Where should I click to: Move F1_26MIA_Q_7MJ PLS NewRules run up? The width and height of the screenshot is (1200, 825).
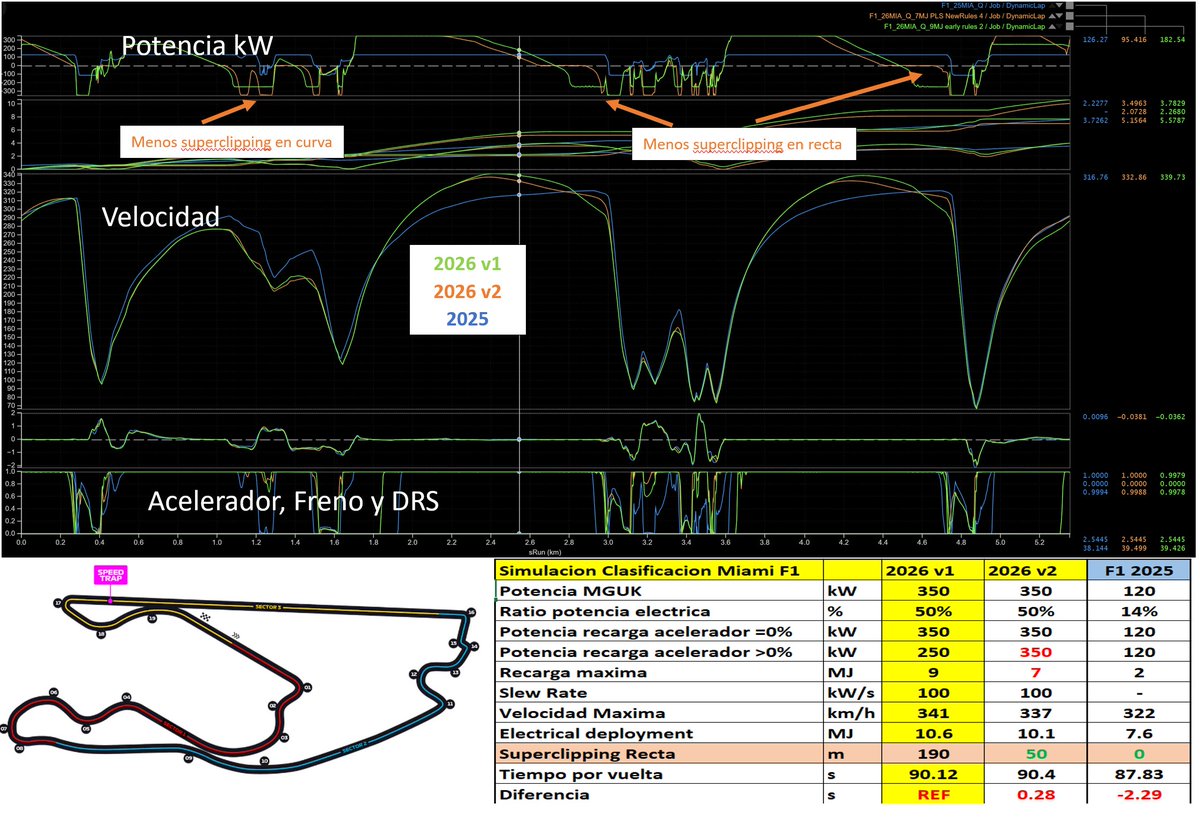[1052, 16]
